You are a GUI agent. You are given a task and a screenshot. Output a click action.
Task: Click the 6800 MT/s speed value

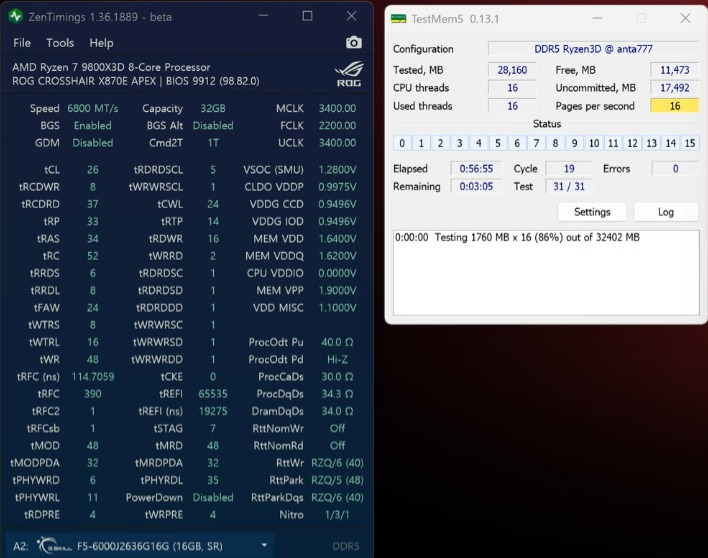[x=93, y=108]
